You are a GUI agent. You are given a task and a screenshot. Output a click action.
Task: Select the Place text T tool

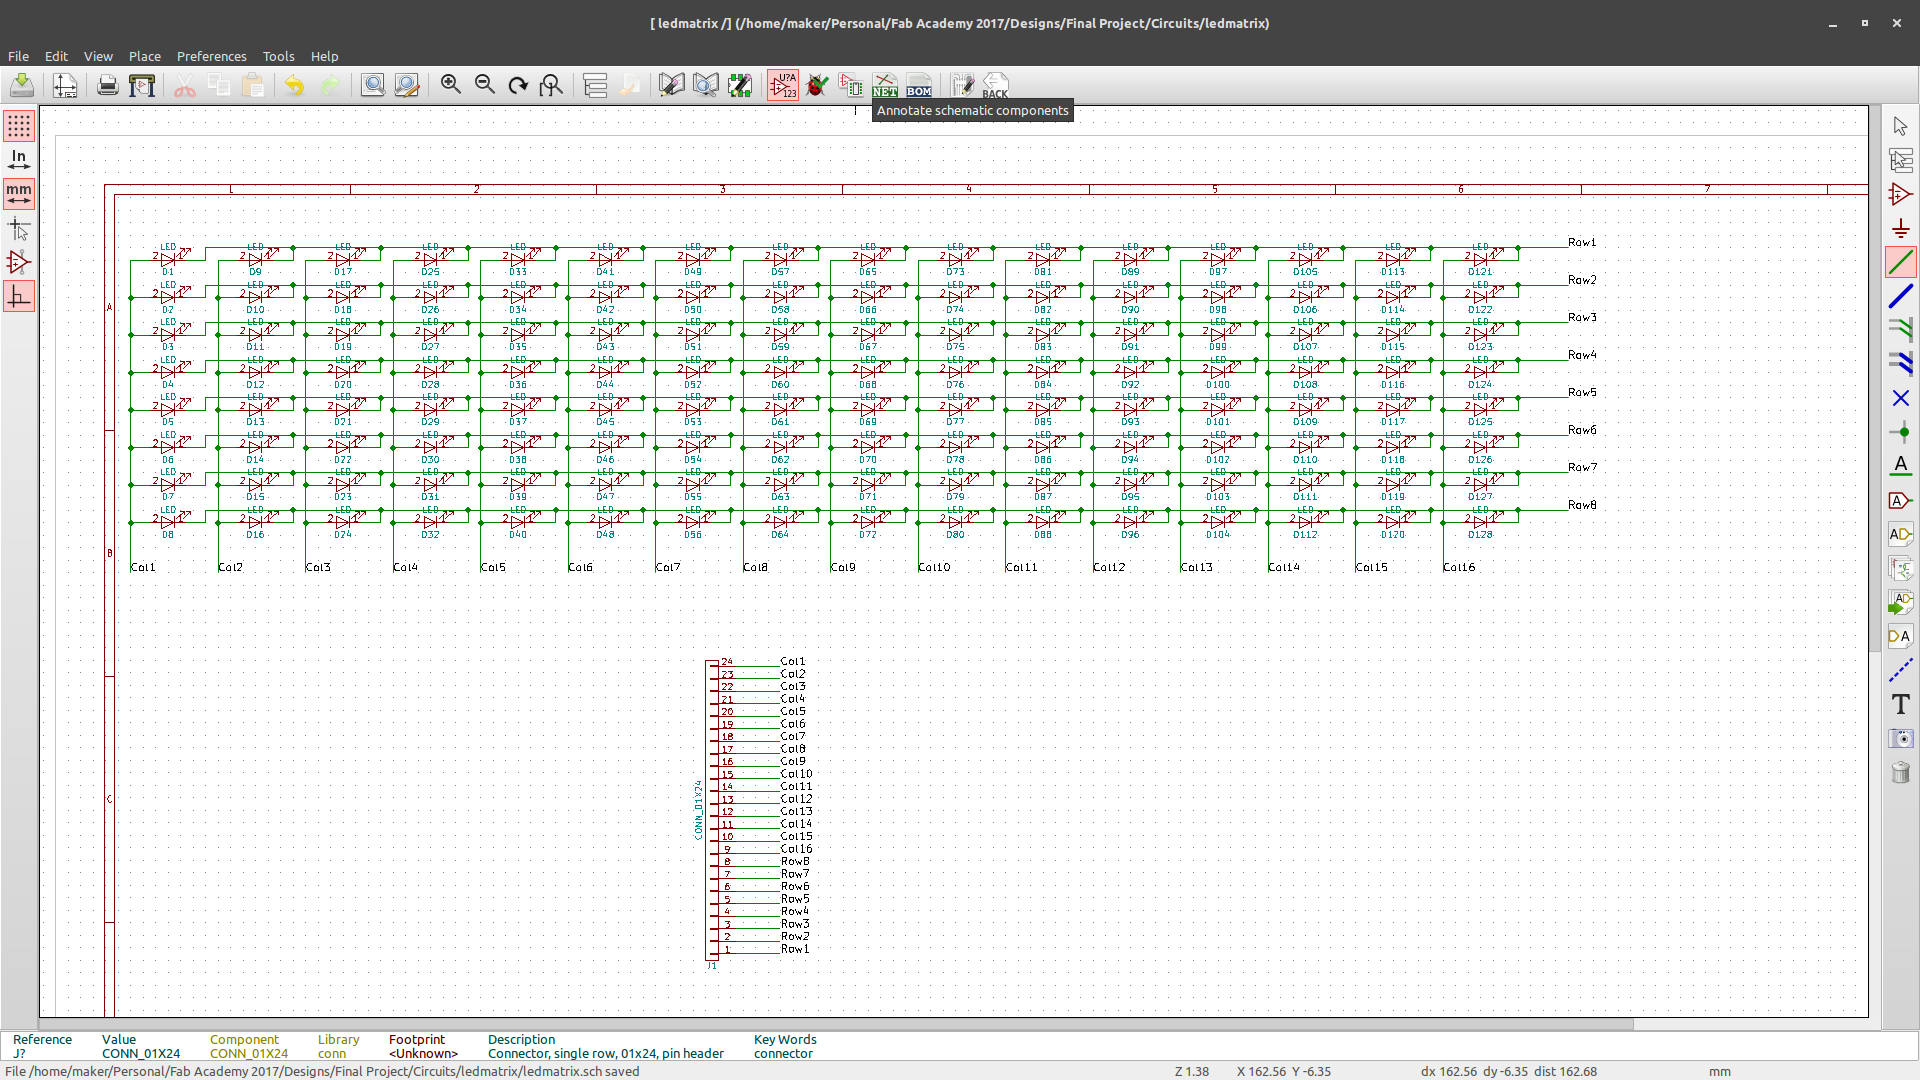tap(1901, 704)
